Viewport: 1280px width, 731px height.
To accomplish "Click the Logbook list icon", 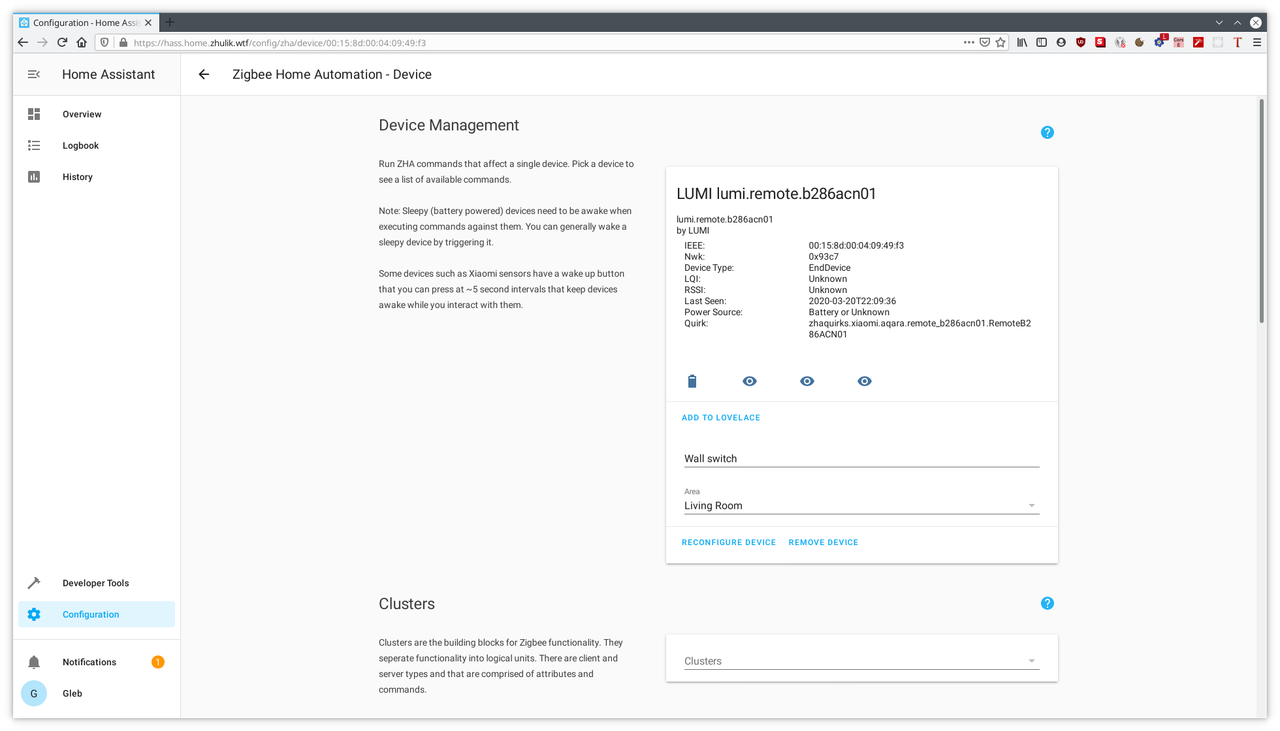I will click(x=34, y=145).
